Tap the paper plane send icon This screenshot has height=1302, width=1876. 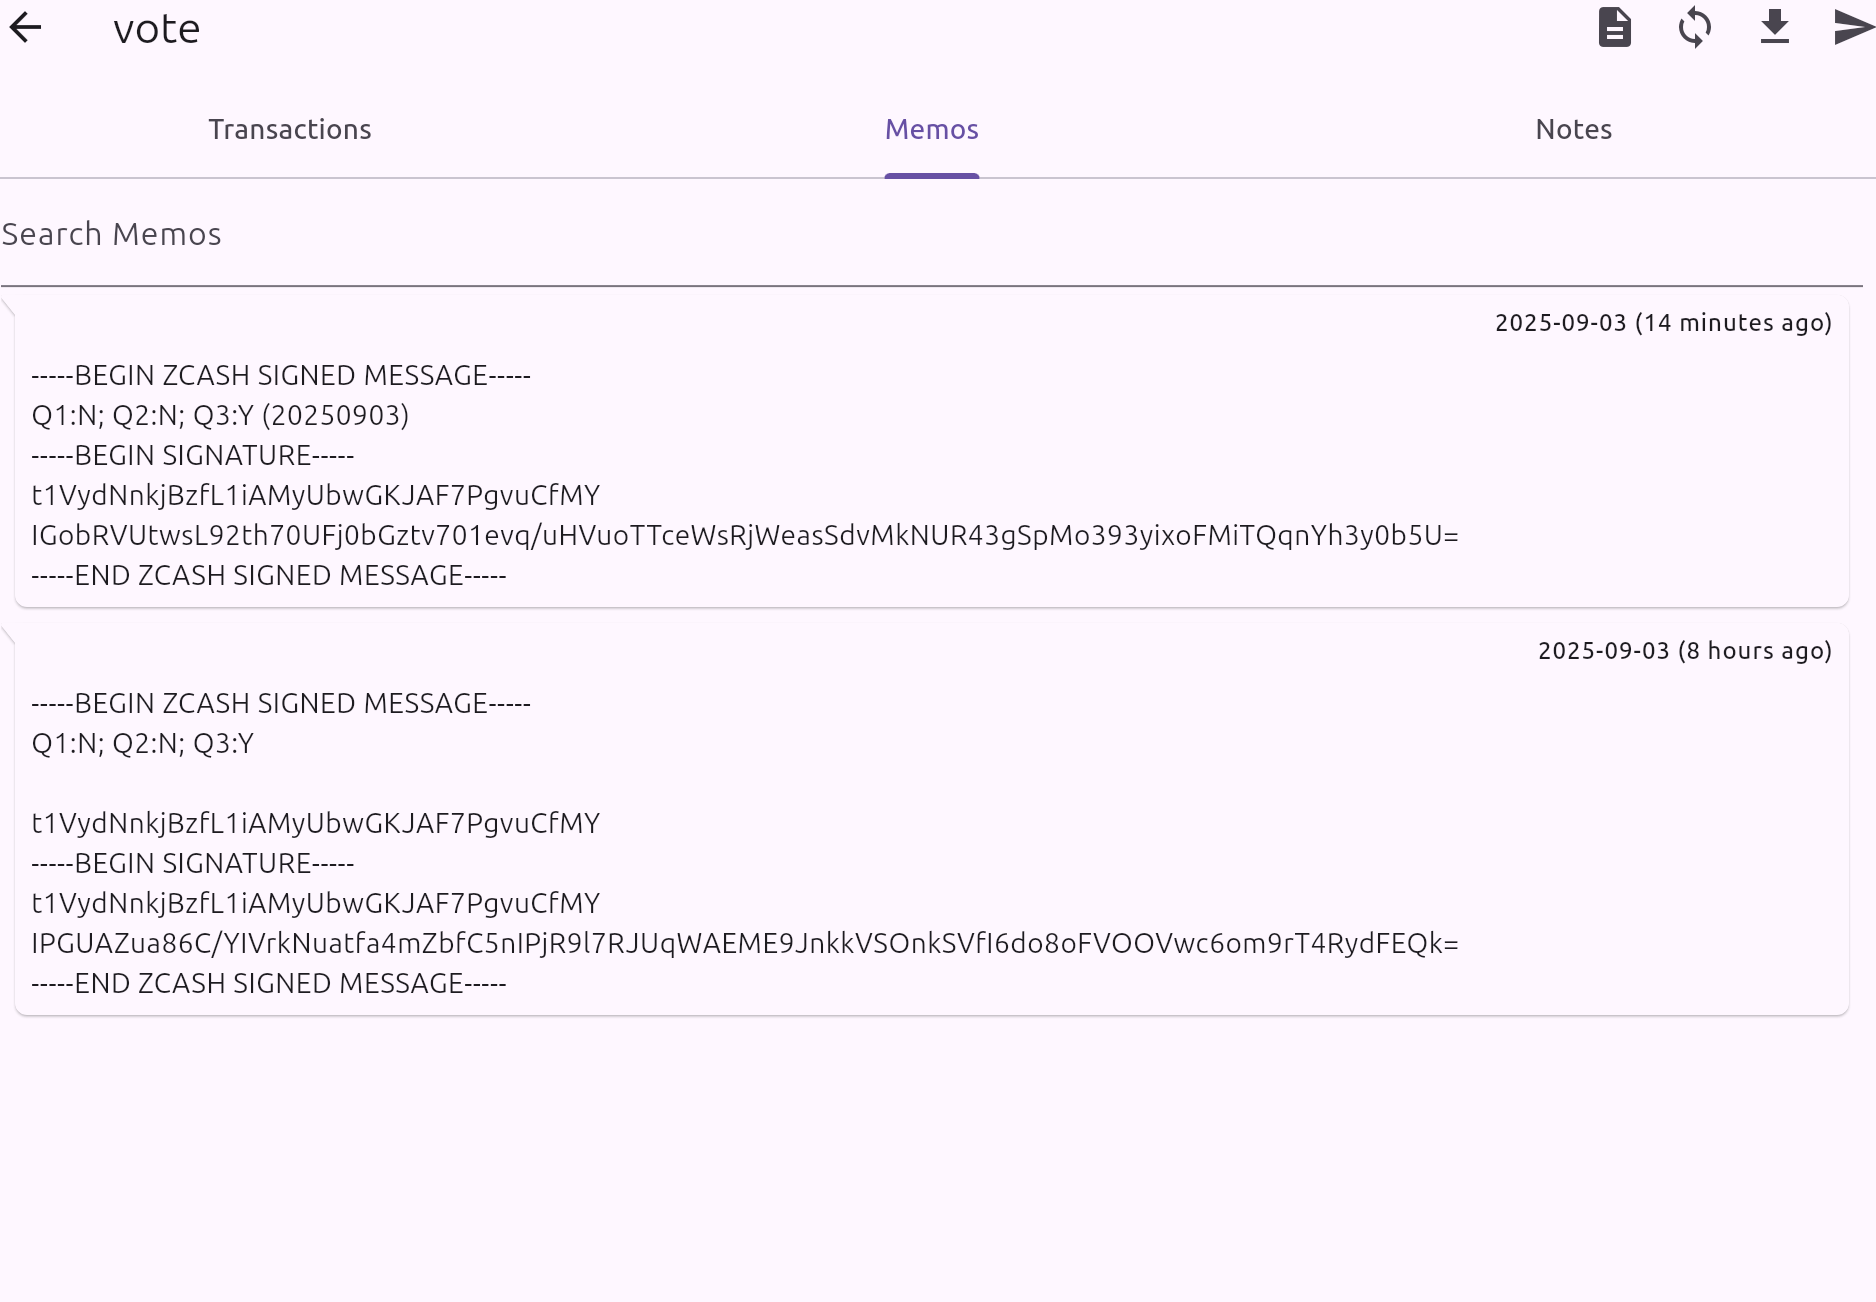pos(1853,28)
